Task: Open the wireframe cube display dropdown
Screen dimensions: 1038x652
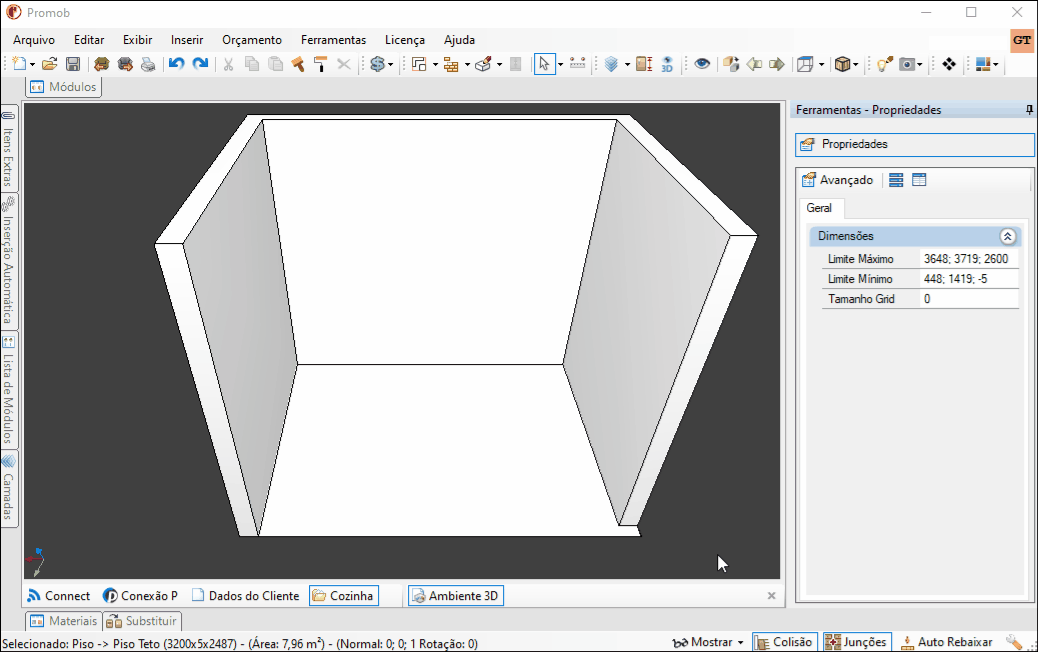Action: 822,65
